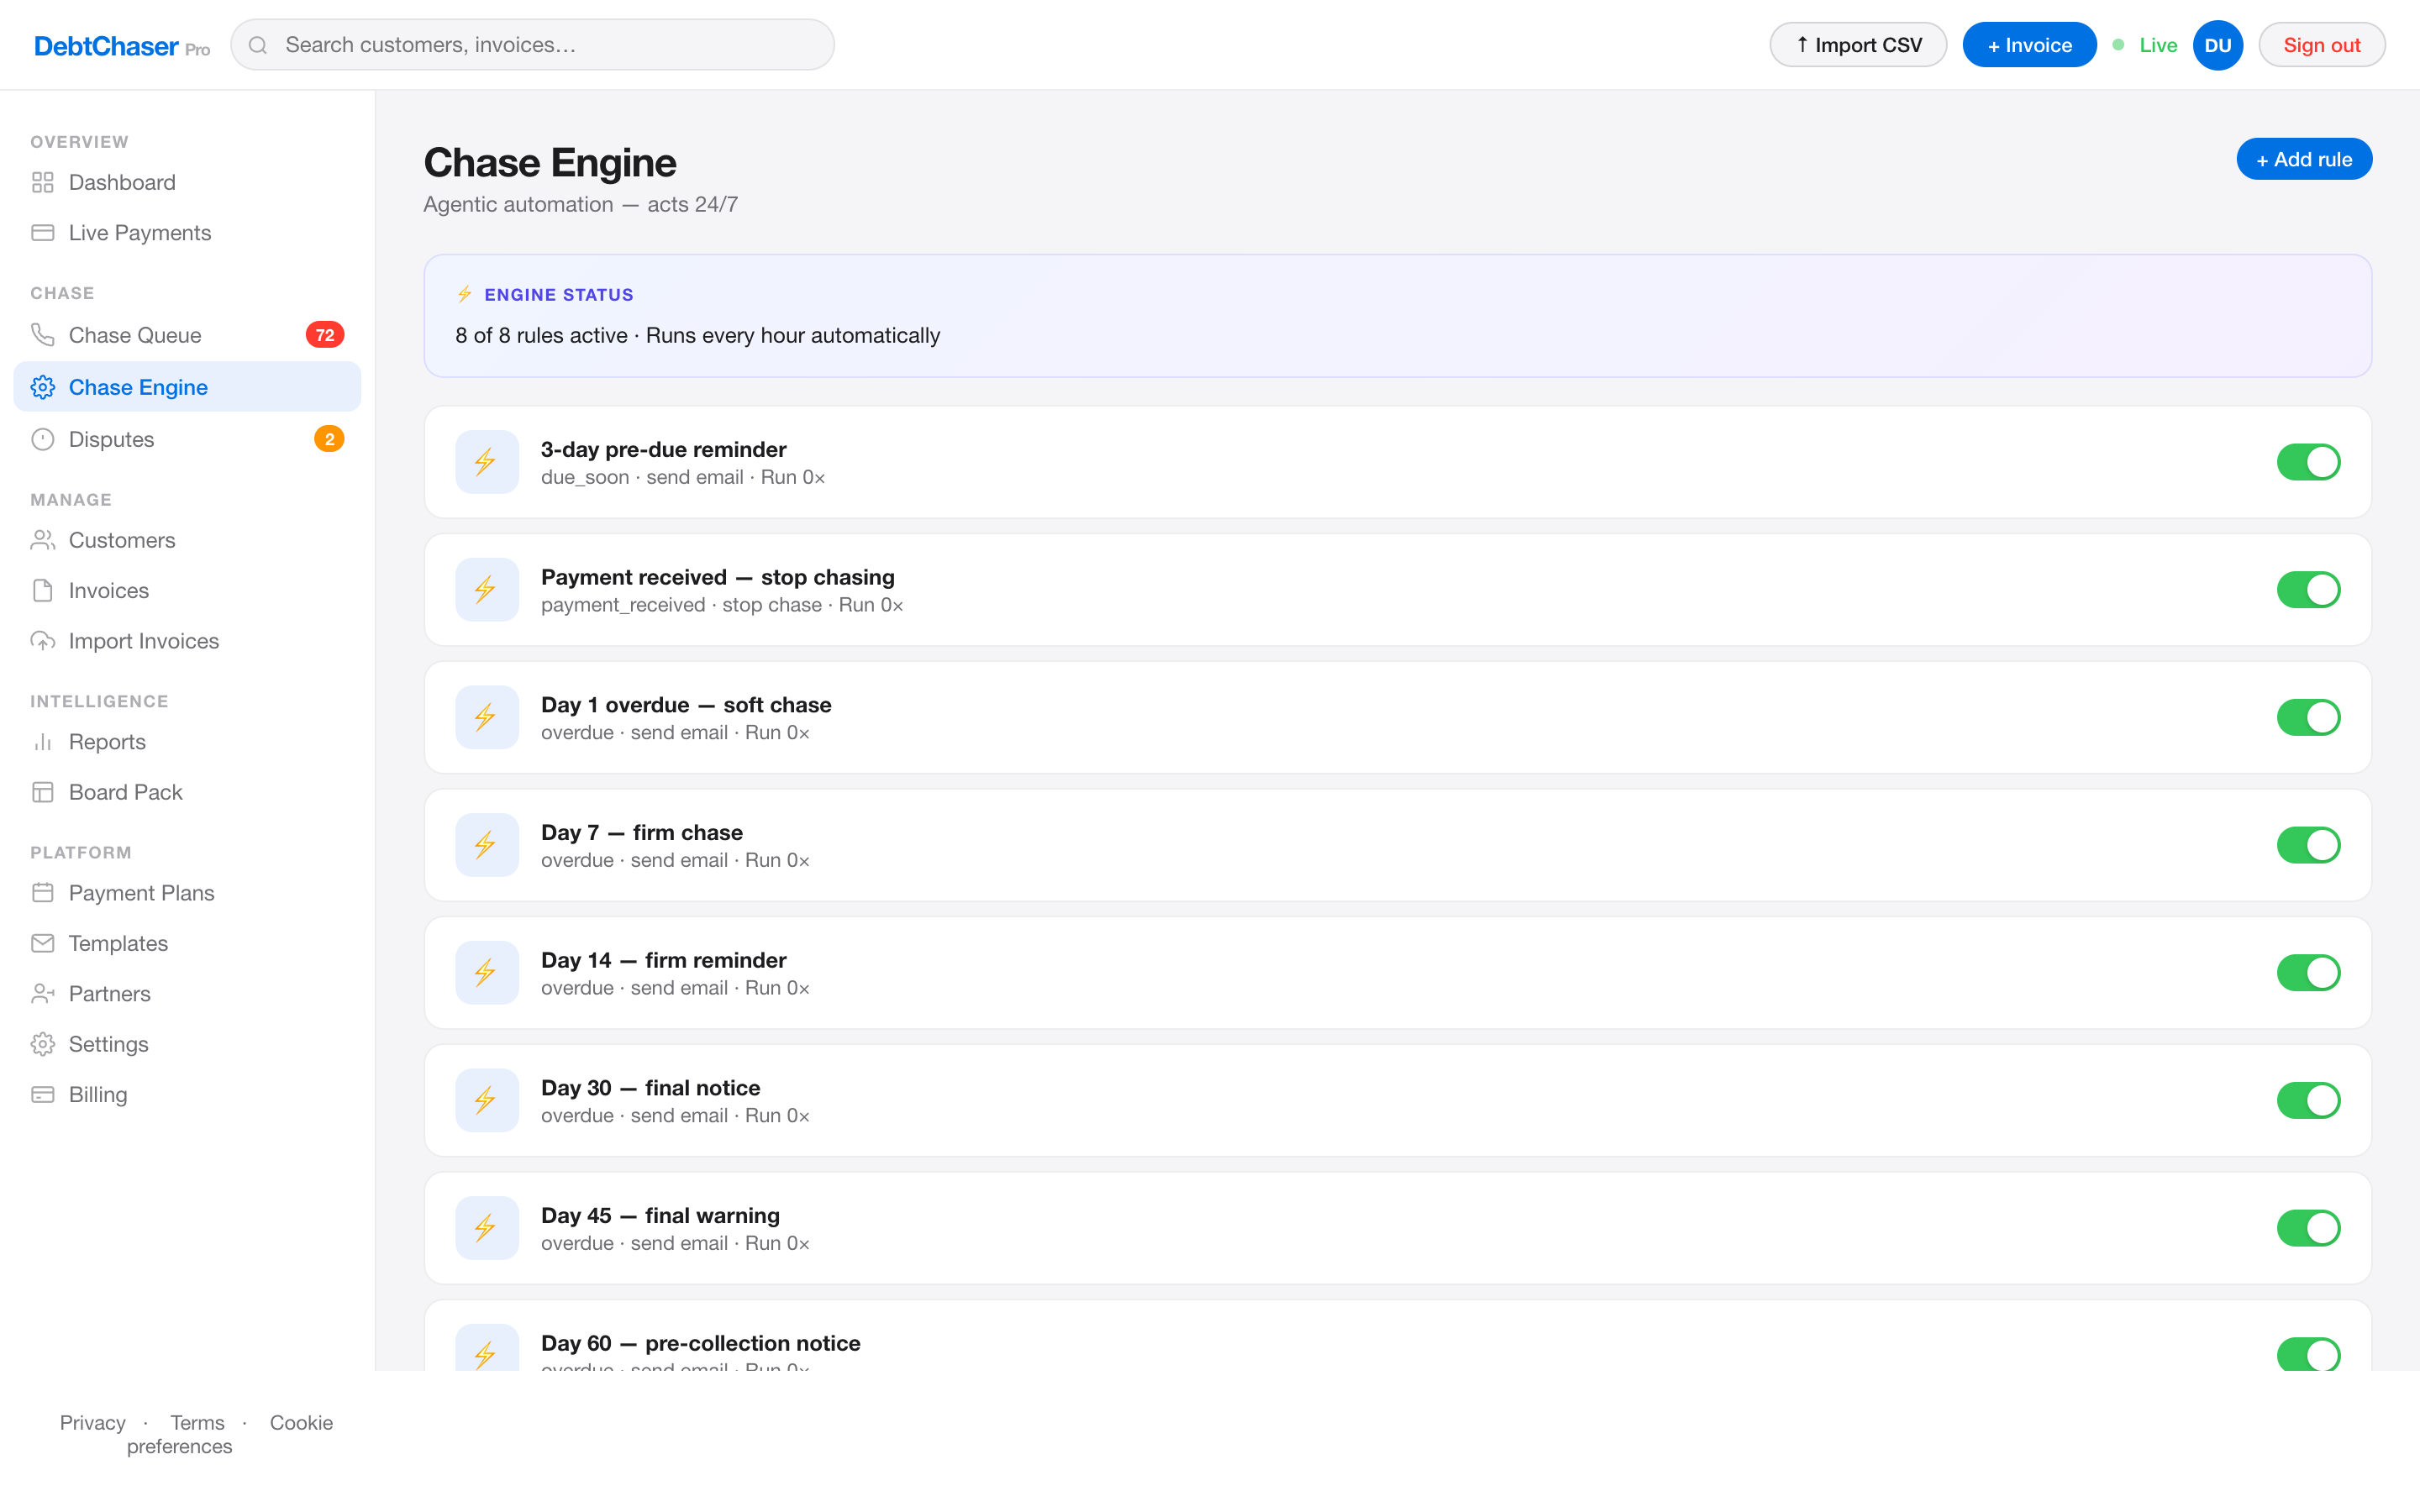Screen dimensions: 2420x1512
Task: Click lightning icon for Day 7 firm chase
Action: tap(487, 845)
